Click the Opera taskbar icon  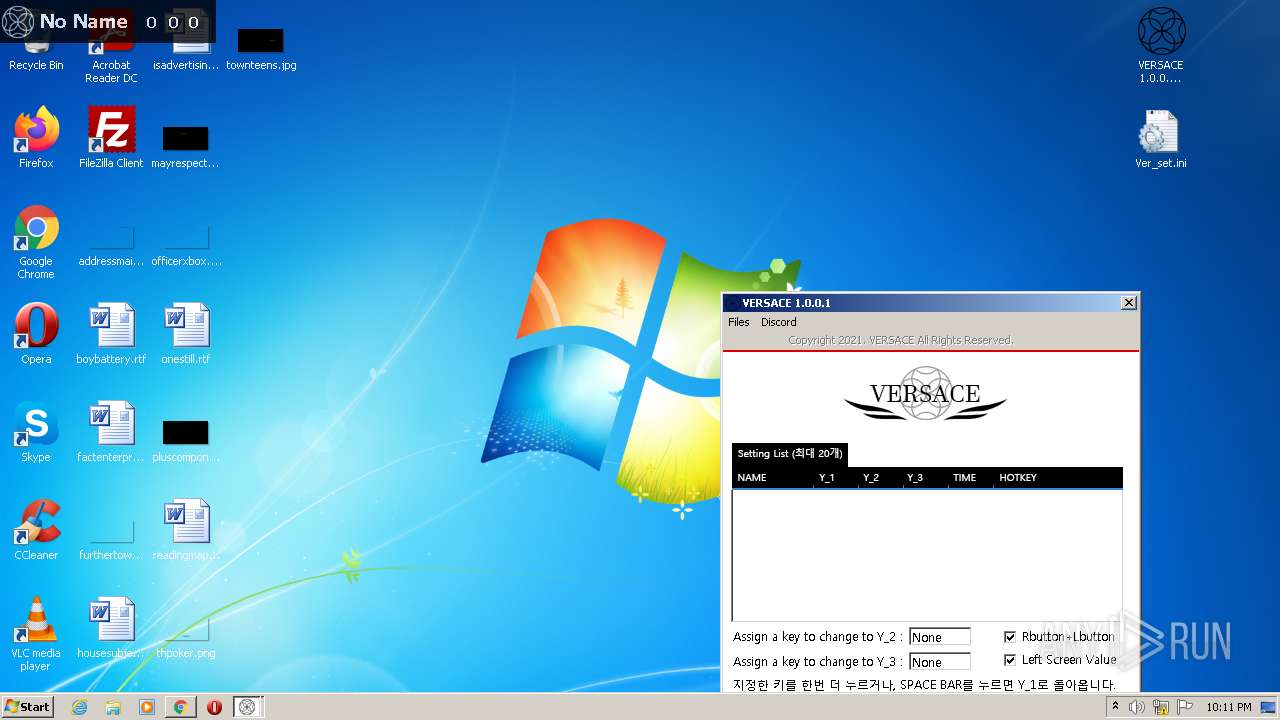214,707
